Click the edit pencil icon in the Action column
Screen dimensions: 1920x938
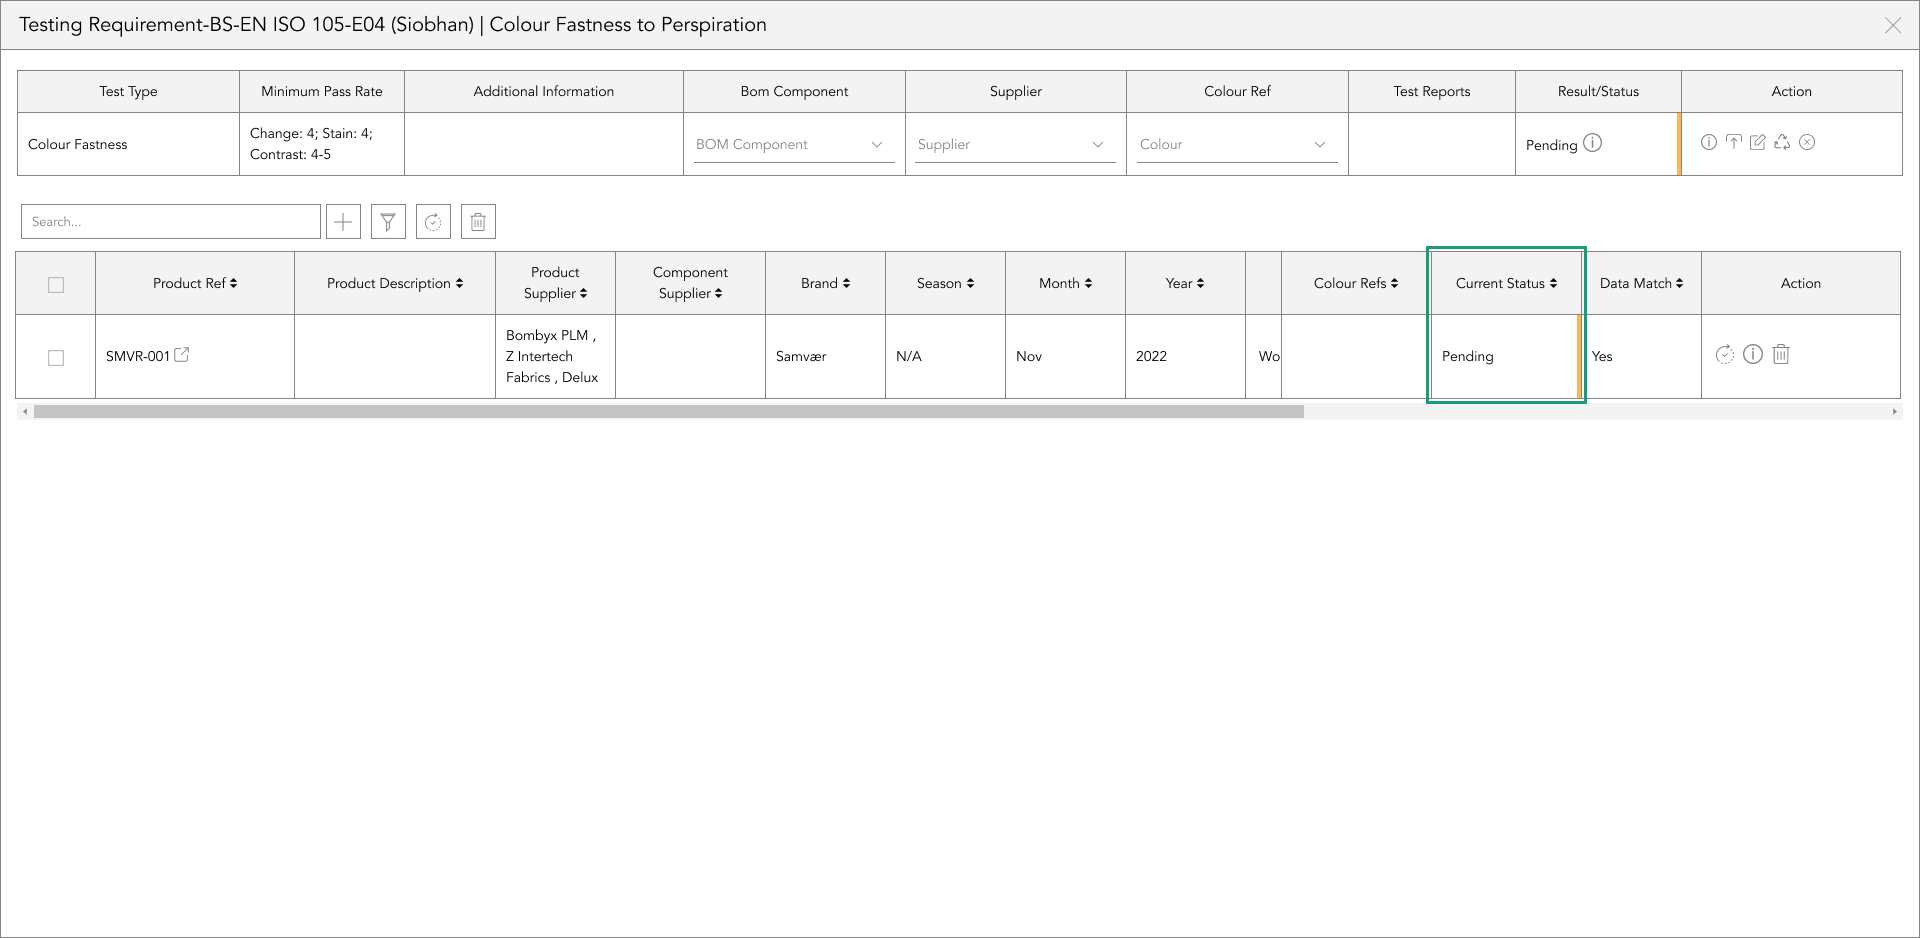click(1758, 142)
